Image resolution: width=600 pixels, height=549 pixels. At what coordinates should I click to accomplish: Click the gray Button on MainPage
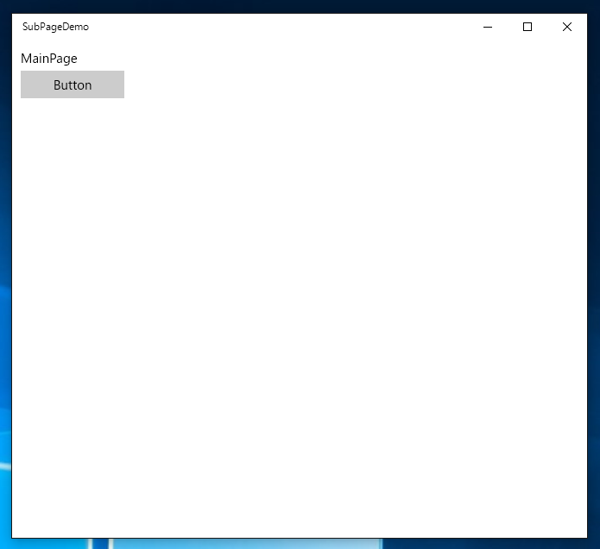click(72, 85)
